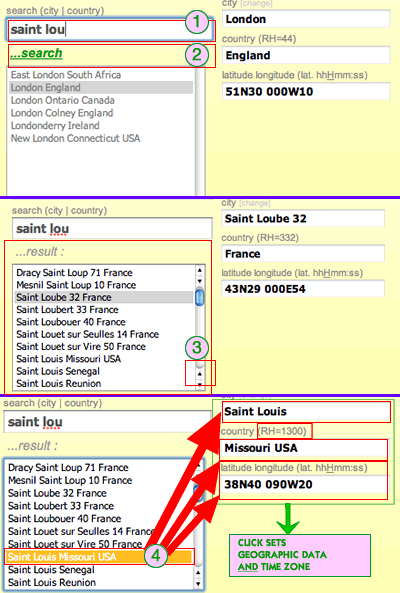Viewport: 400px width, 593px height.
Task: Focus the search field in the bottom panel
Action: [x=107, y=422]
